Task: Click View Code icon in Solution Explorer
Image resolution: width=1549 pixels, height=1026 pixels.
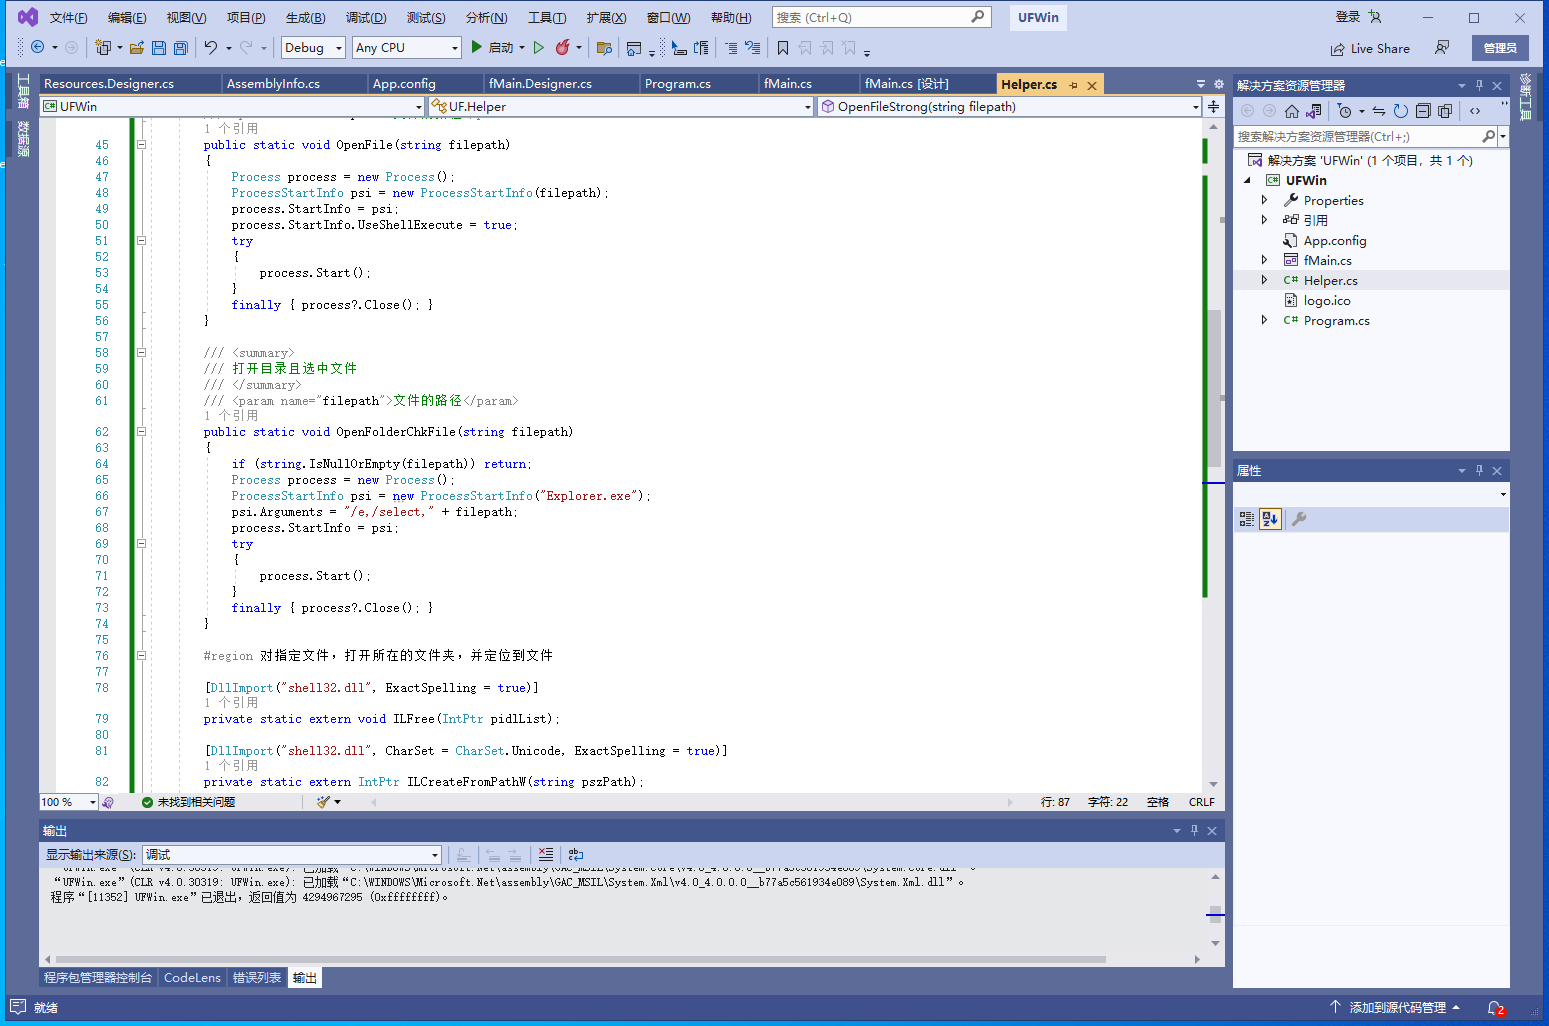Action: pyautogui.click(x=1475, y=111)
